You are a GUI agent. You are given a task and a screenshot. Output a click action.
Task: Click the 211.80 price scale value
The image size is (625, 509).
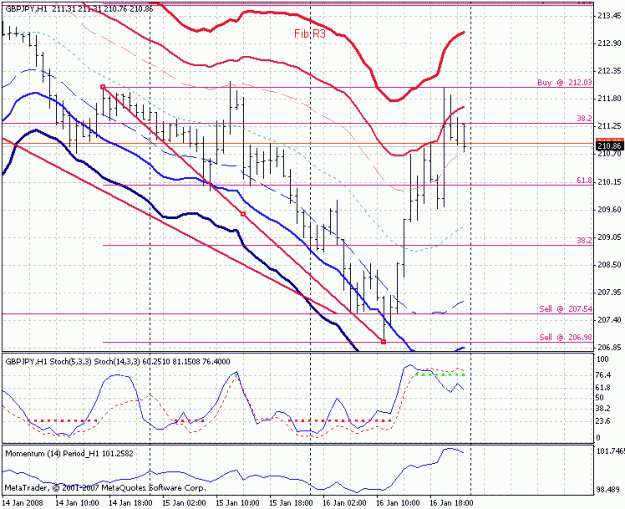(609, 98)
